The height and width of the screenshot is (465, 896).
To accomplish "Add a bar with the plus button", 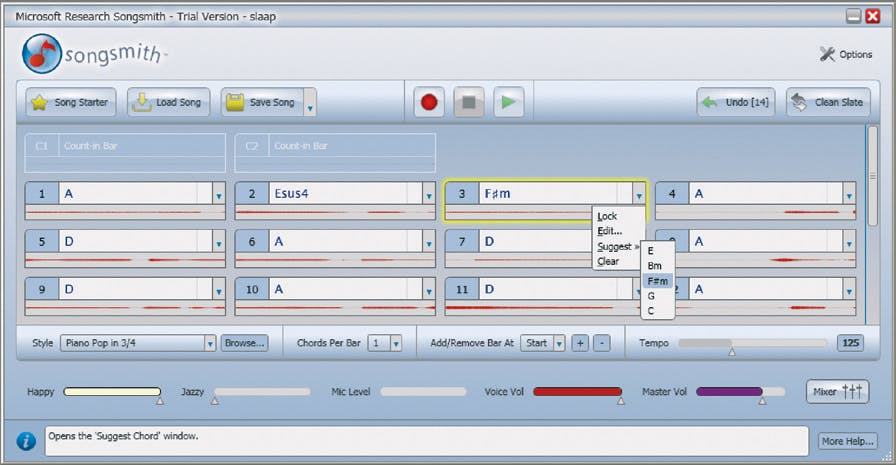I will (x=580, y=343).
